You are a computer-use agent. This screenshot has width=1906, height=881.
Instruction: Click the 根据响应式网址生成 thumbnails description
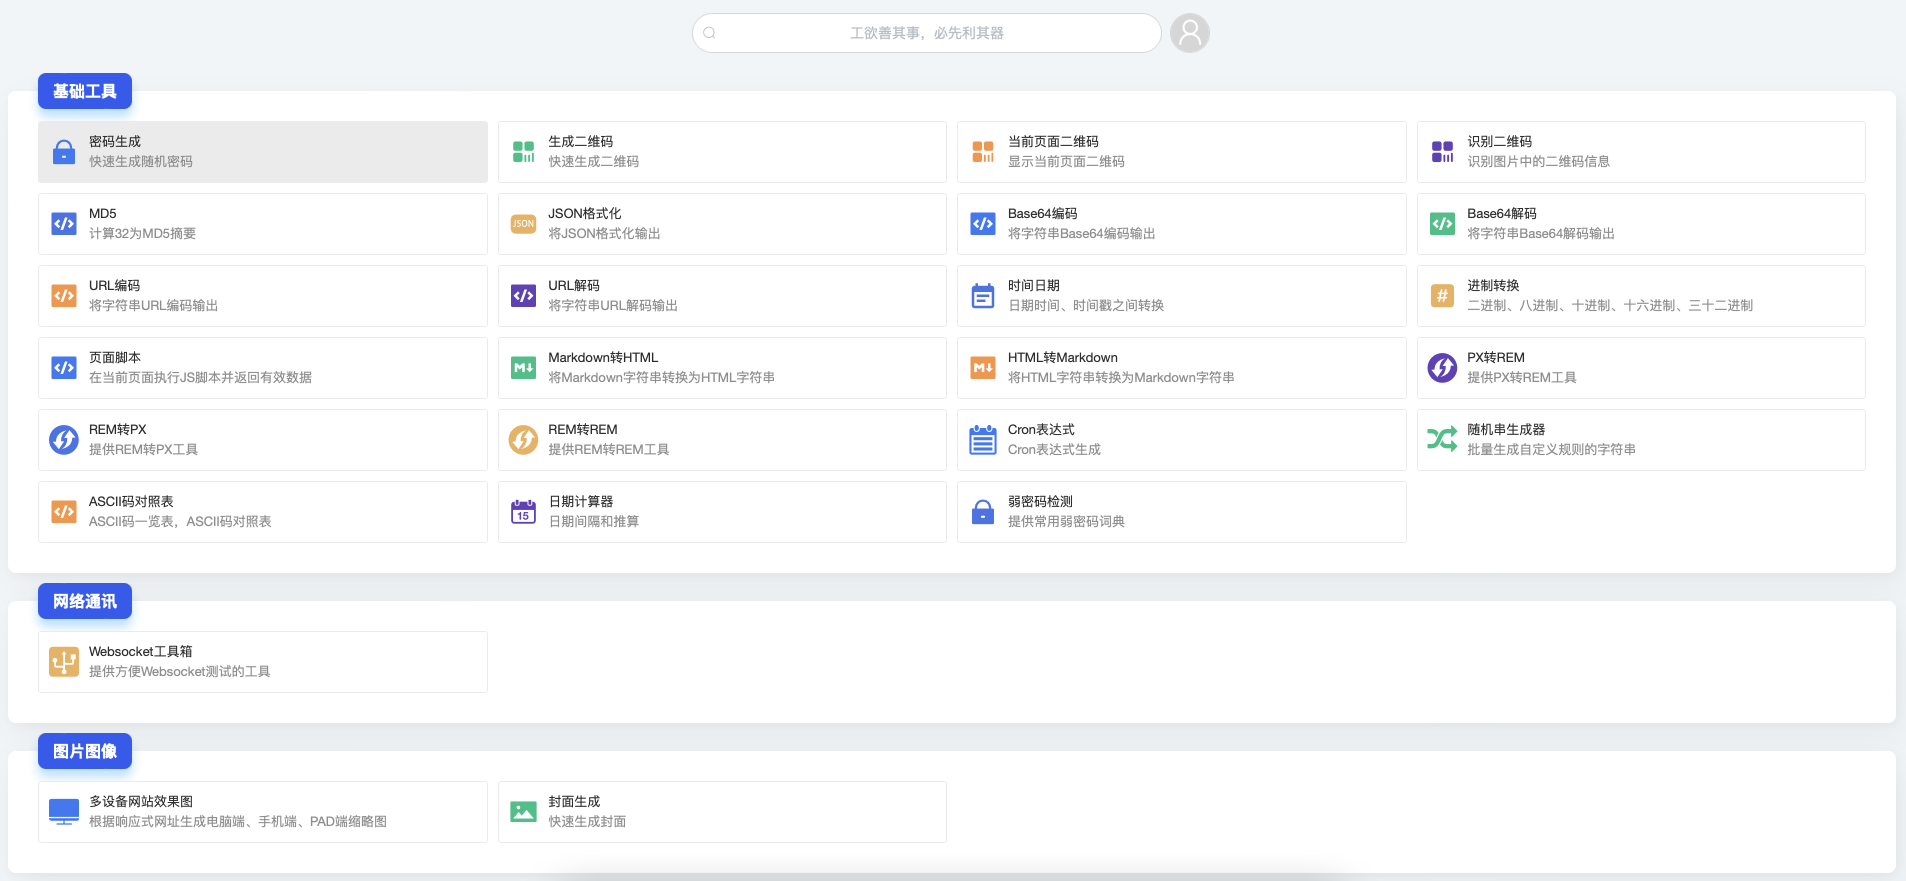click(238, 822)
